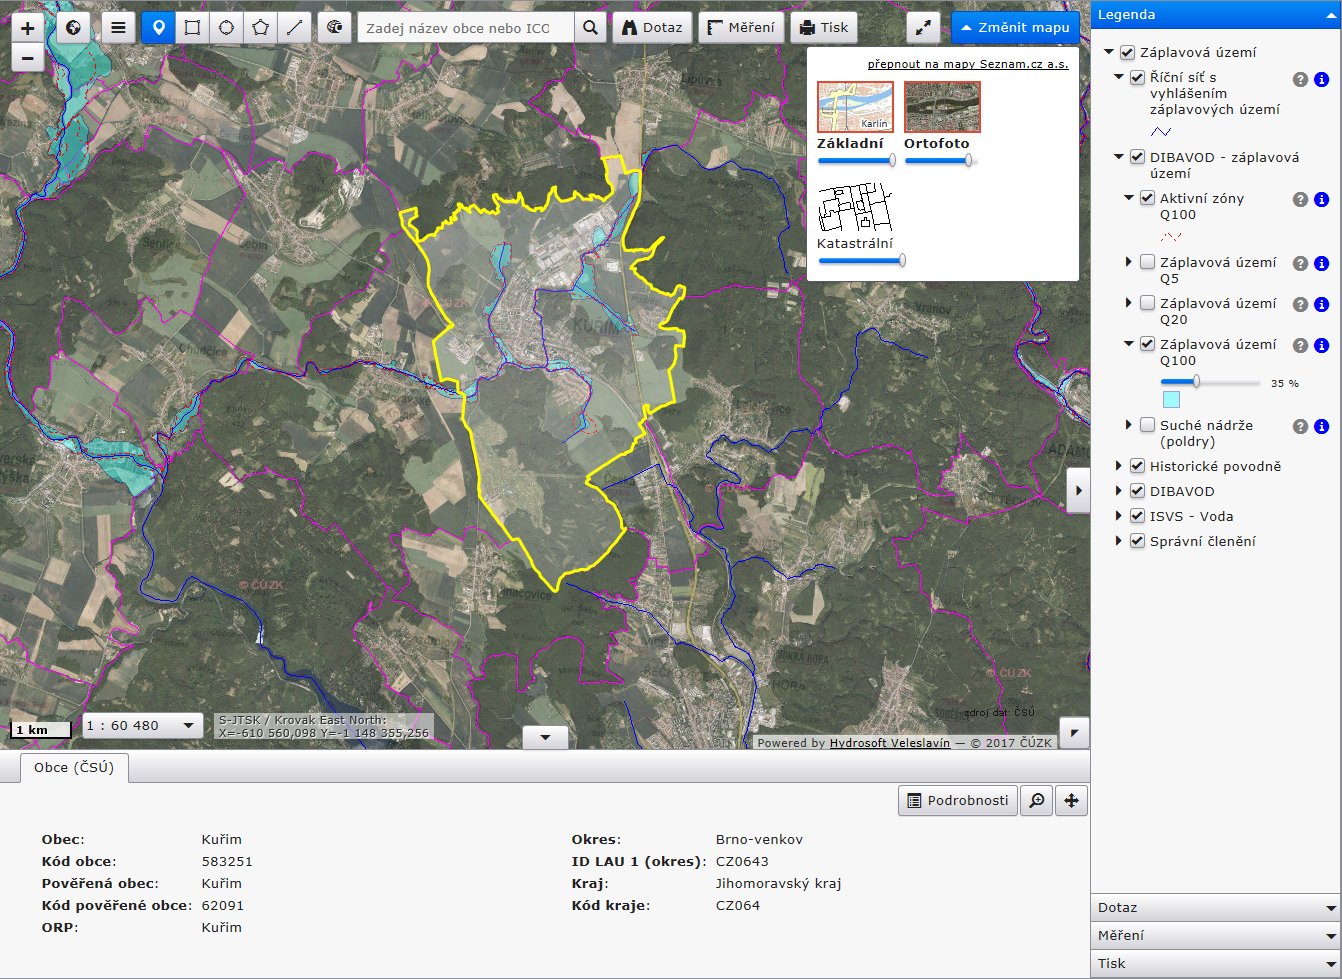Toggle Říční síť s vyhlášením checkbox
Viewport: 1342px width, 979px height.
pos(1137,77)
